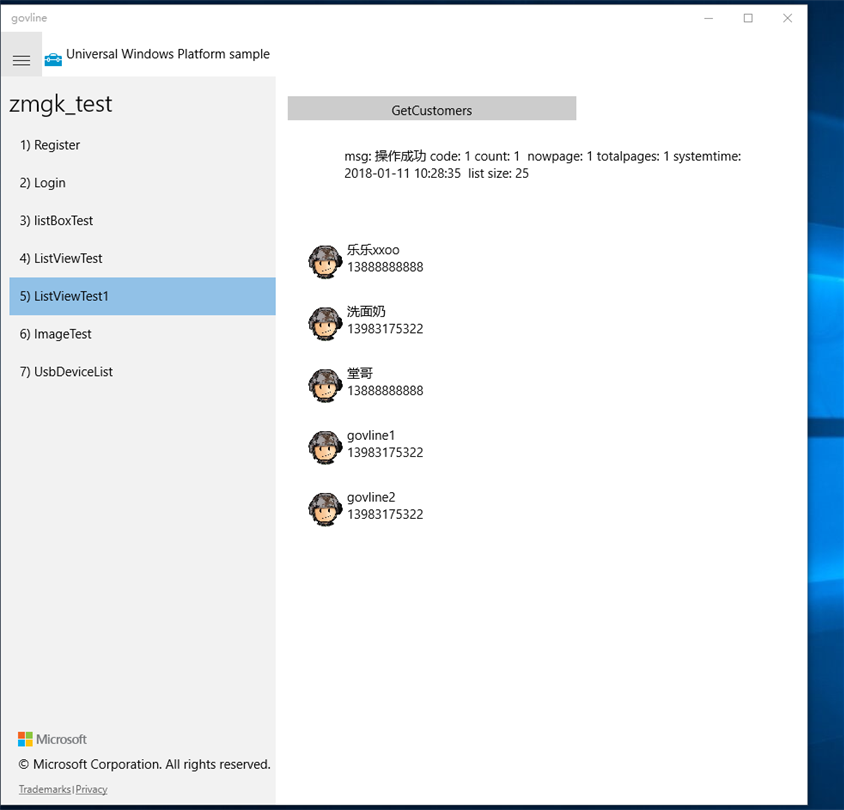The image size is (844, 810).
Task: Click the list size: 25 text
Action: coord(498,173)
